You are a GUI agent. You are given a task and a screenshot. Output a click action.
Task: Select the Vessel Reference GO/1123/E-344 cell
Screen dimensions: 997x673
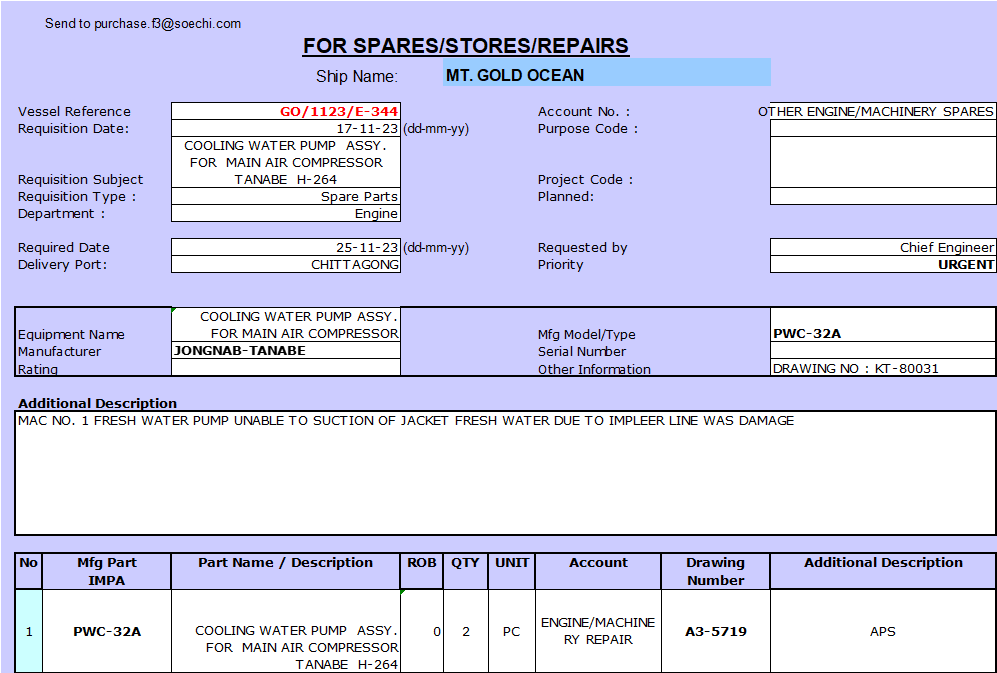tap(286, 112)
